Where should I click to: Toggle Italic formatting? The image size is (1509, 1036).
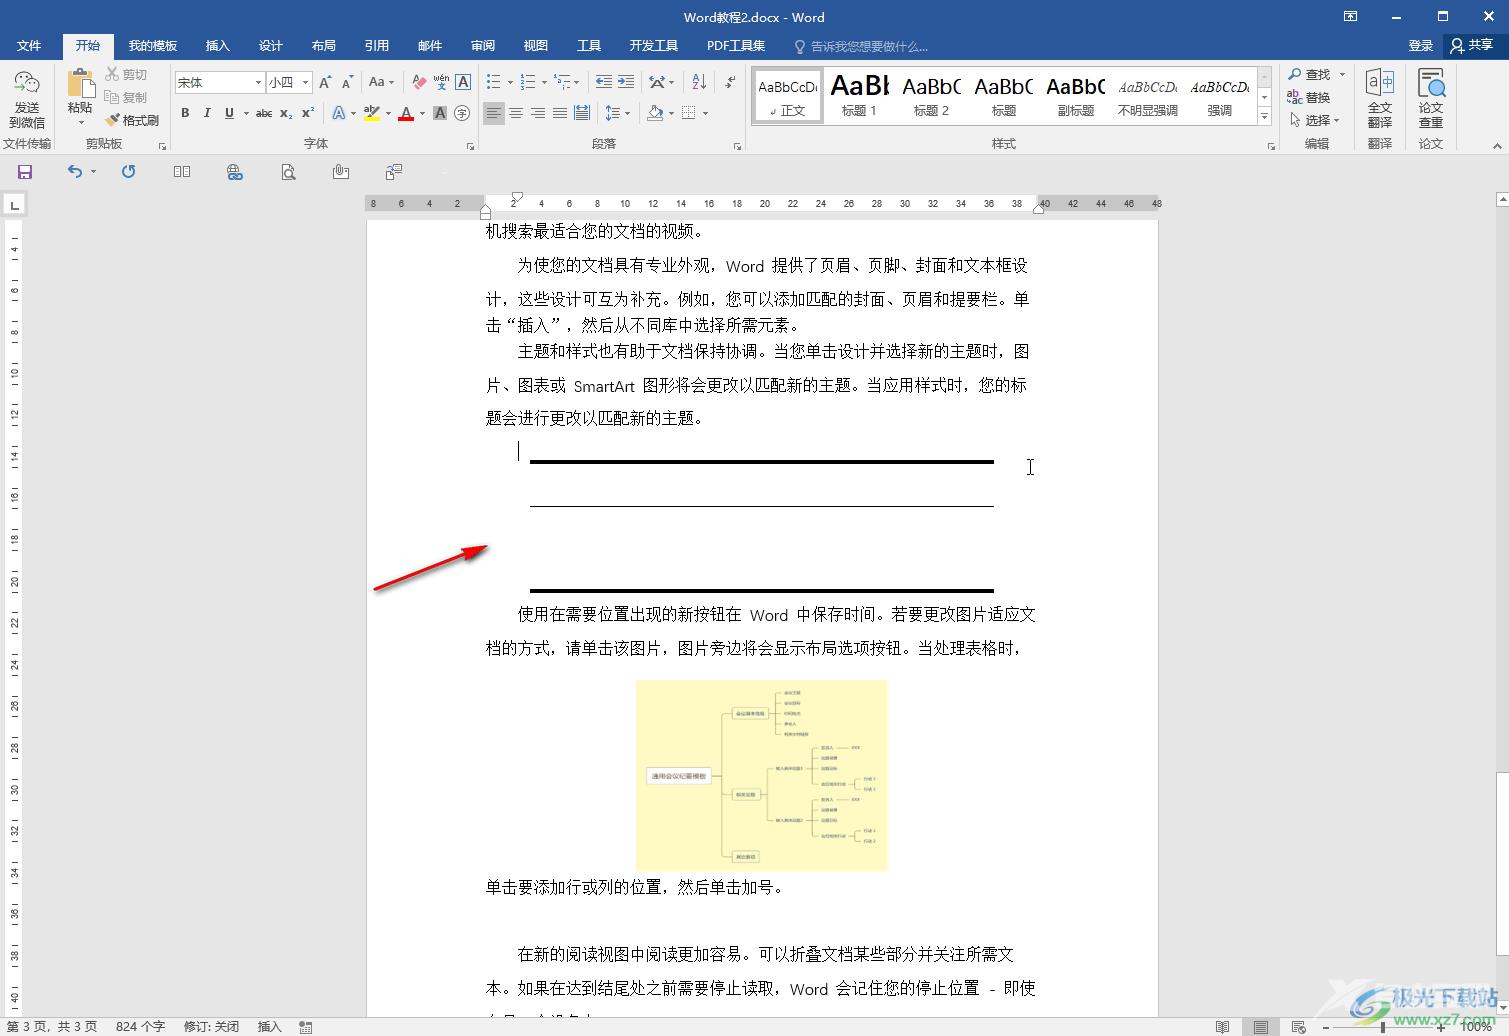(207, 113)
